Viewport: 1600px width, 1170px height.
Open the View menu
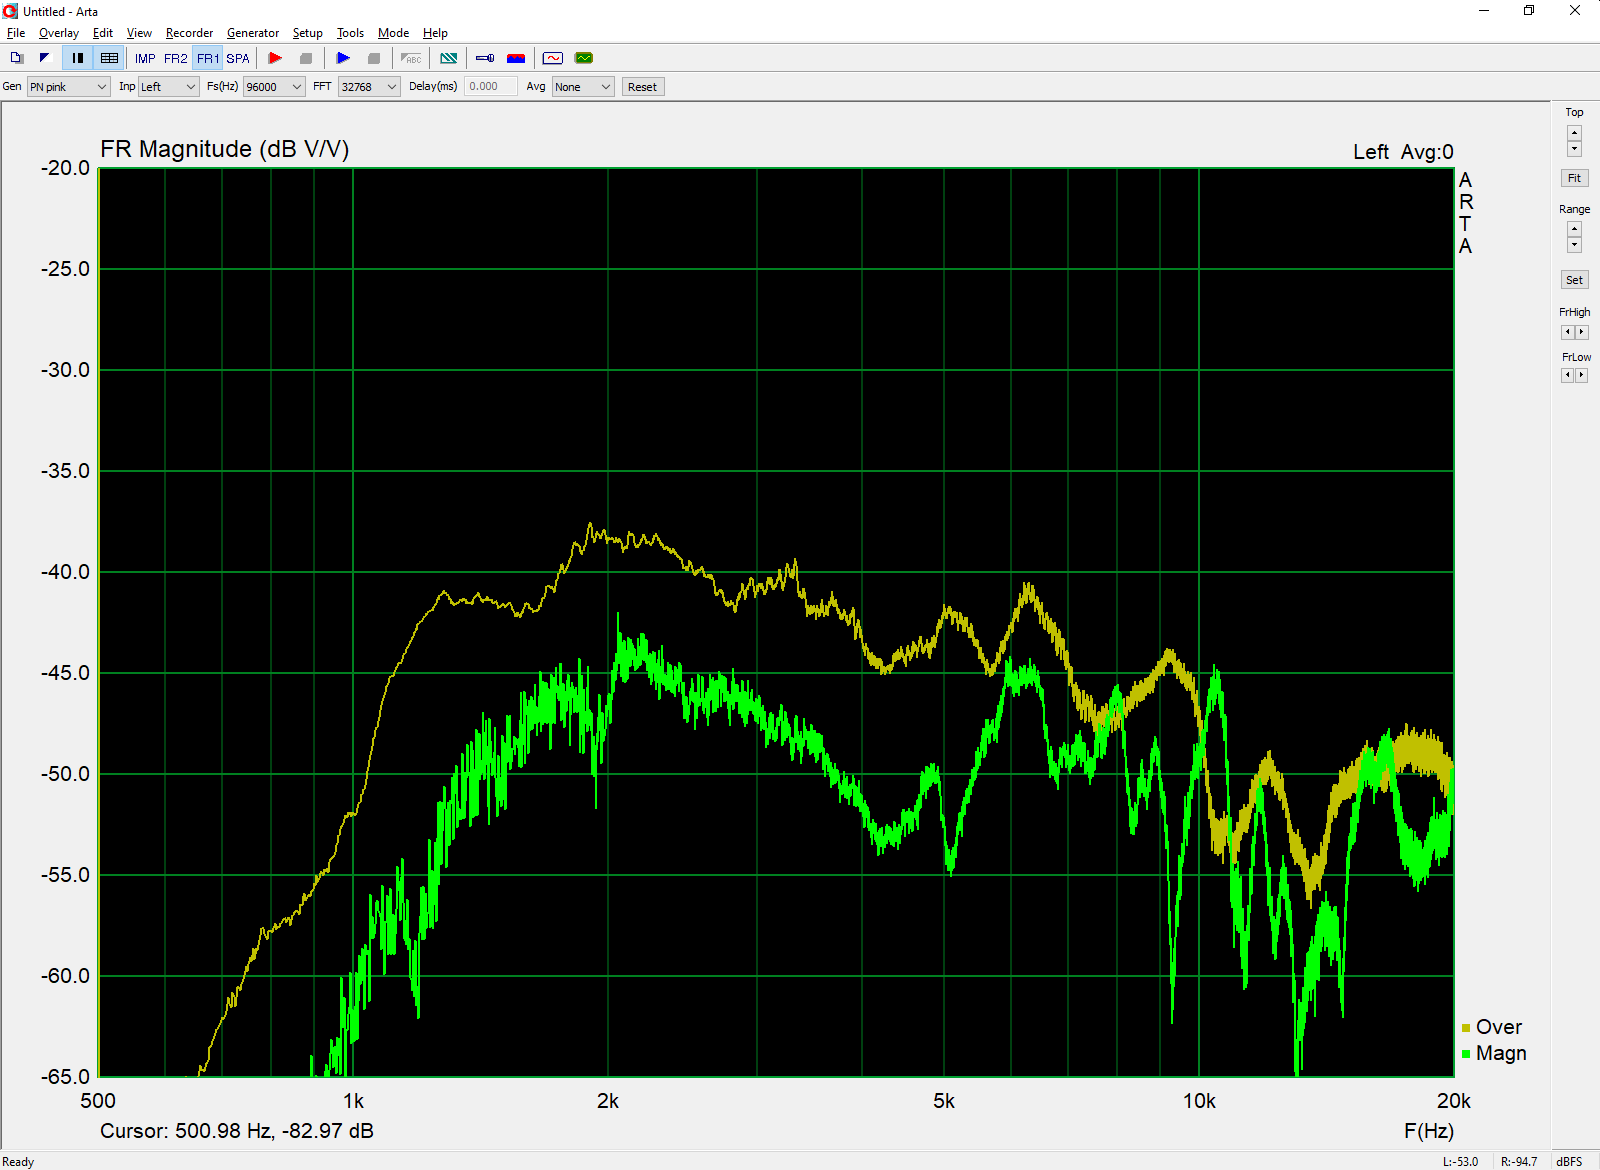coord(139,33)
